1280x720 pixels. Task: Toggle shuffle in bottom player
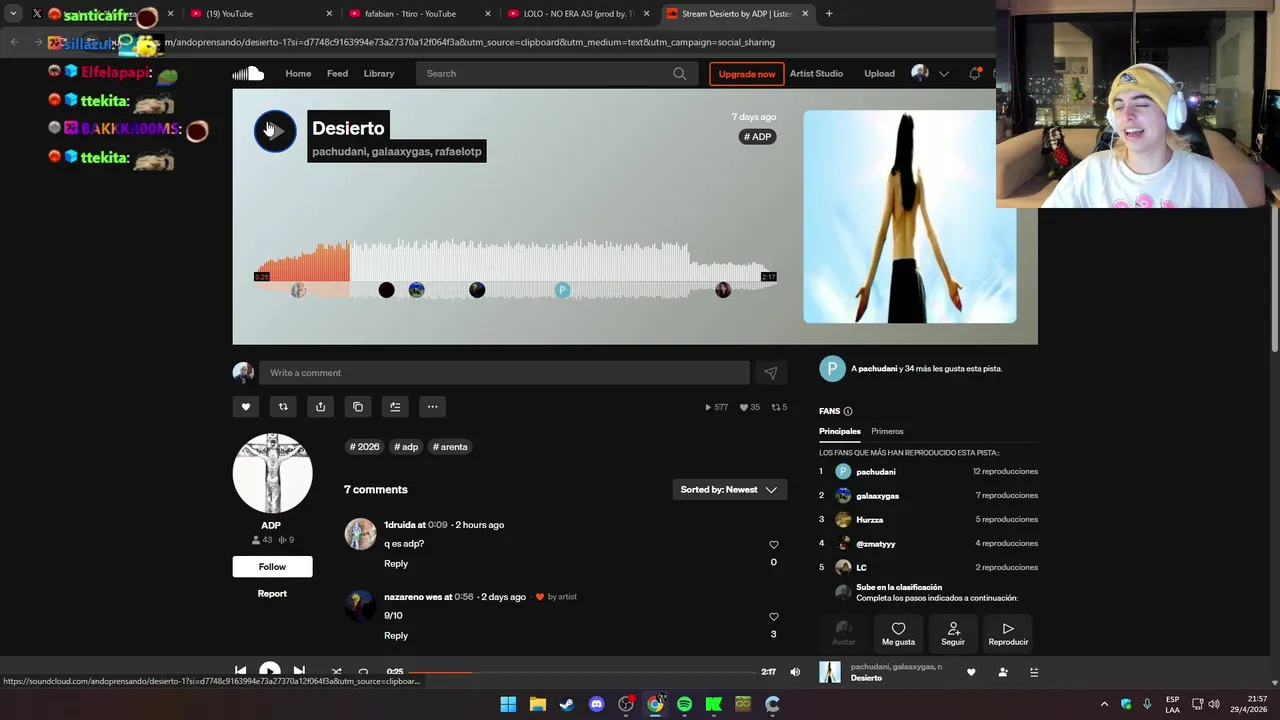tap(337, 671)
